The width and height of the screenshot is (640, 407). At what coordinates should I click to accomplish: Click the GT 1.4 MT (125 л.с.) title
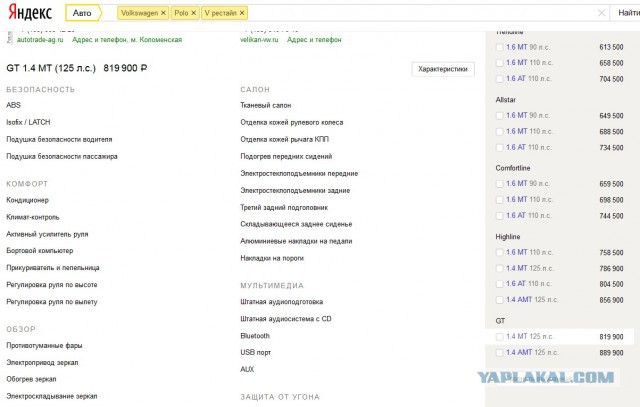51,68
